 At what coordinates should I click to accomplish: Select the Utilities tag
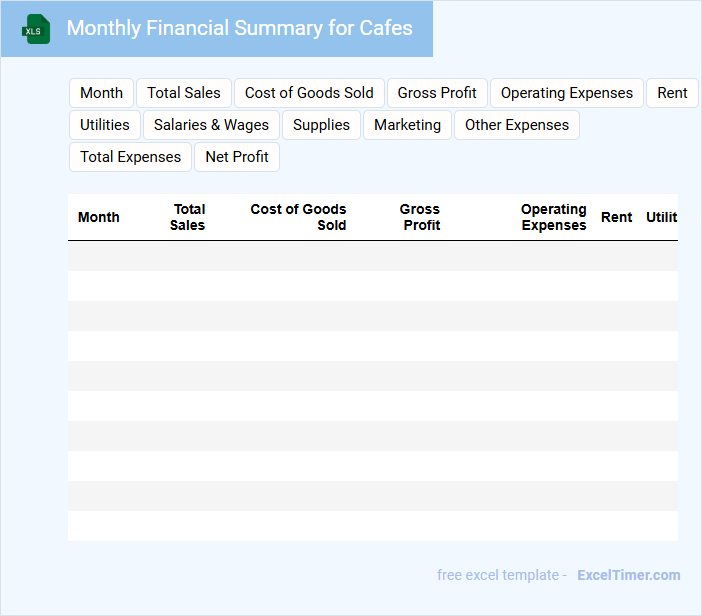tap(105, 125)
